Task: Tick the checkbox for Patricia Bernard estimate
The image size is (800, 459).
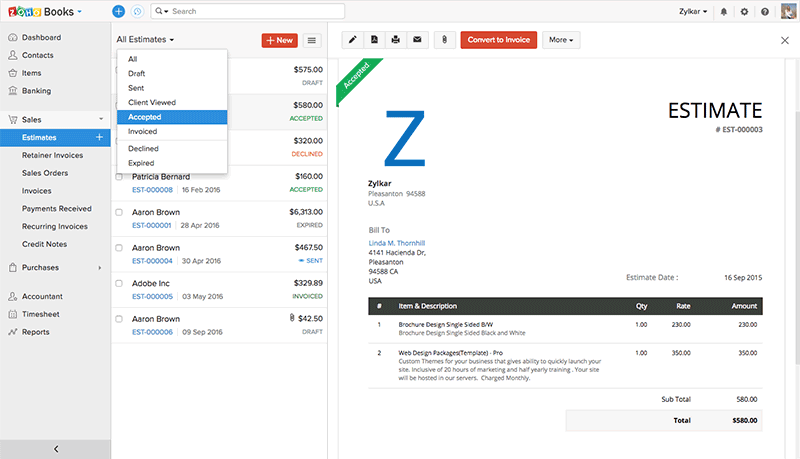Action: (x=119, y=176)
